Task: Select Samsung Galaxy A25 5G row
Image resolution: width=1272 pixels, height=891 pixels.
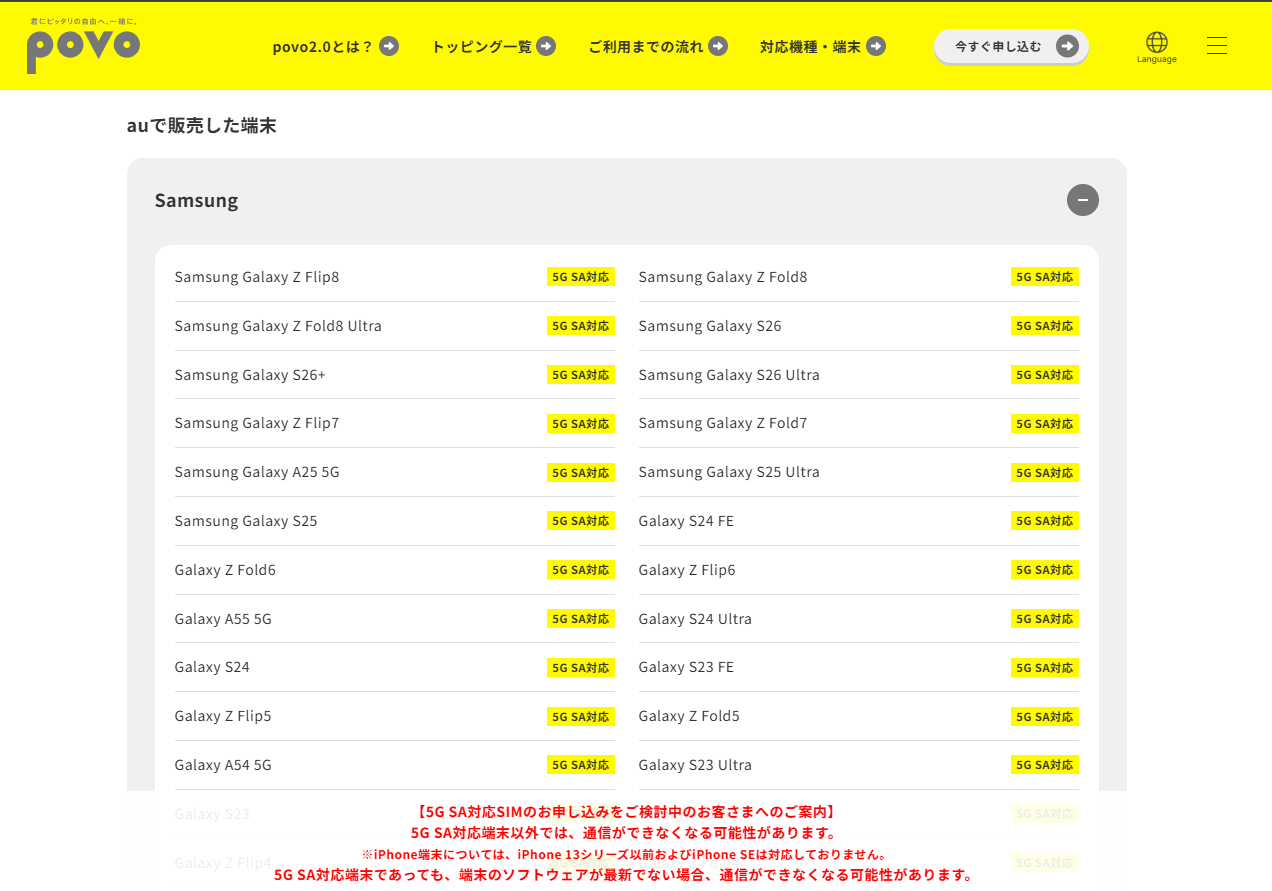Action: click(395, 472)
